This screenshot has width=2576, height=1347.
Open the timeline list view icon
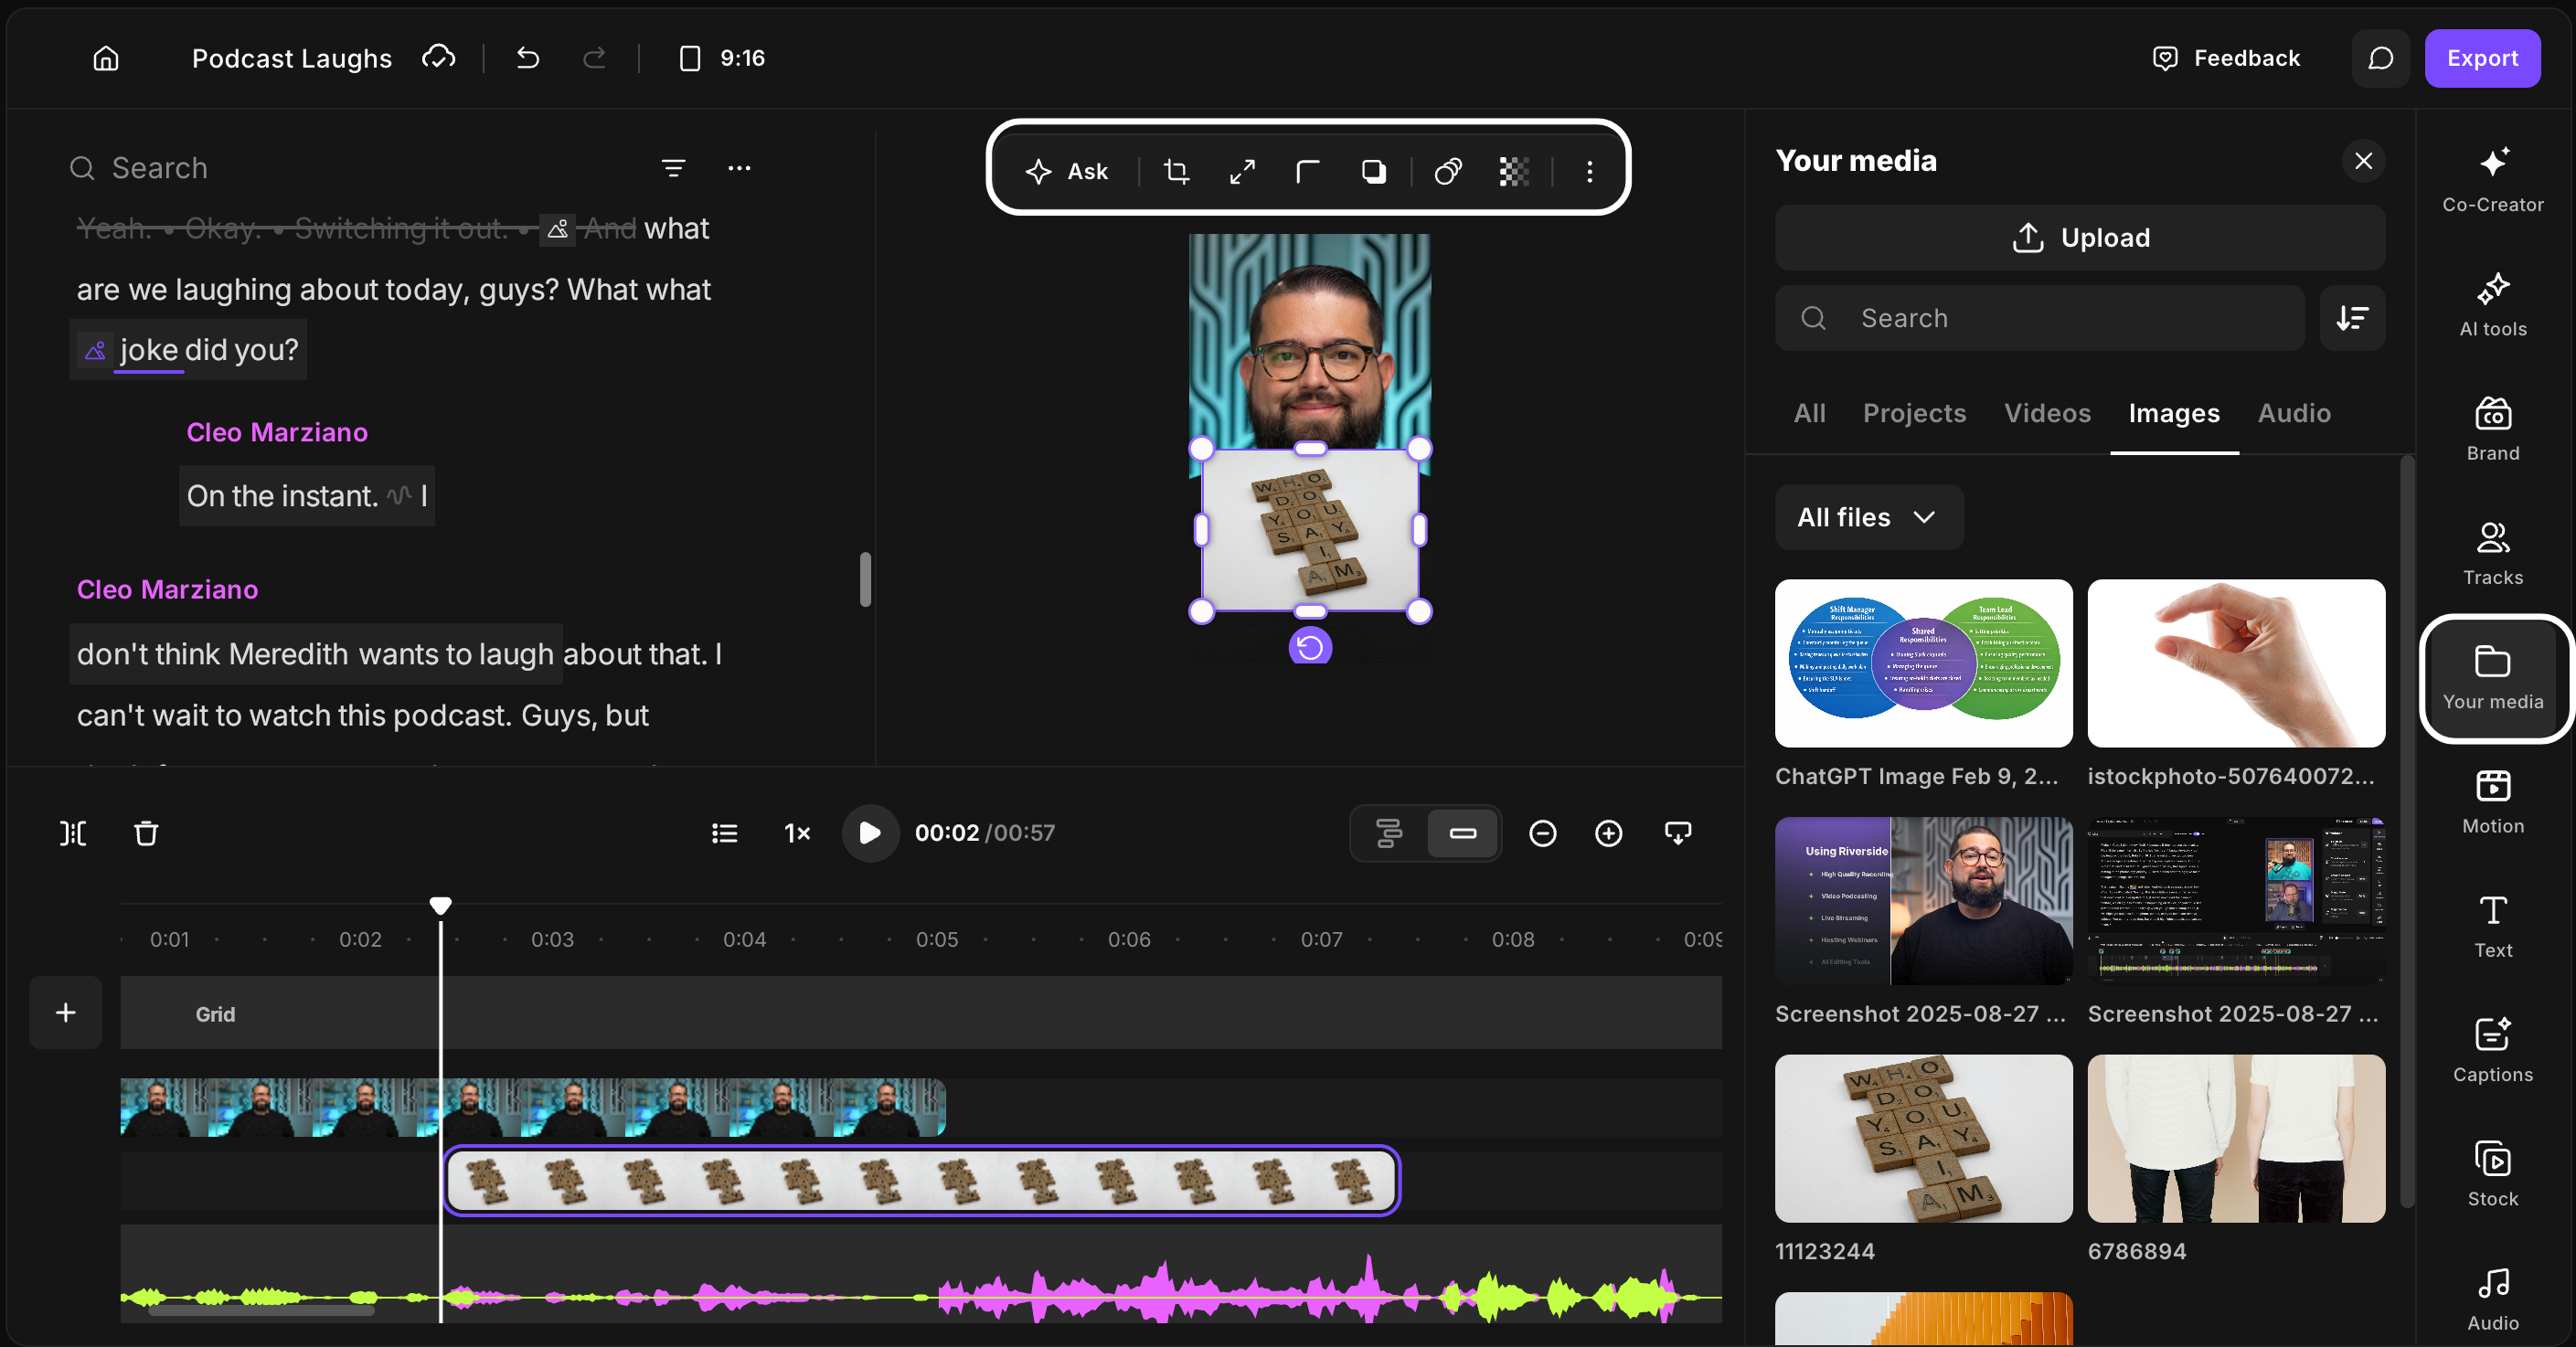point(725,833)
